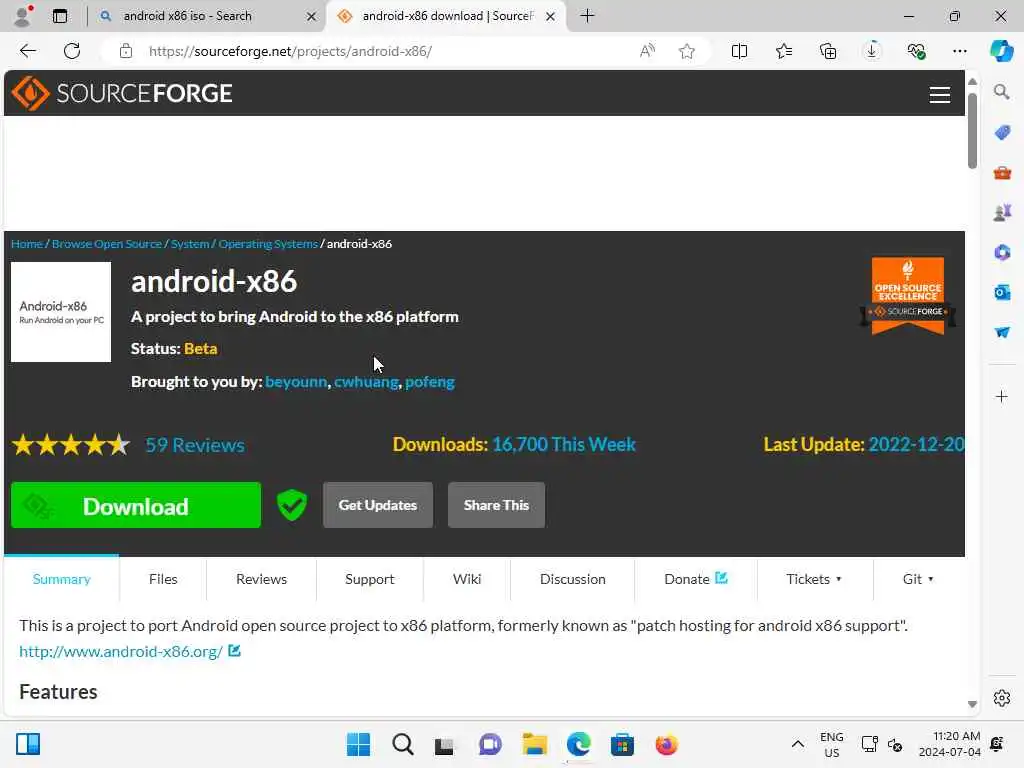Open Windows Start menu
1024x768 pixels.
358,744
